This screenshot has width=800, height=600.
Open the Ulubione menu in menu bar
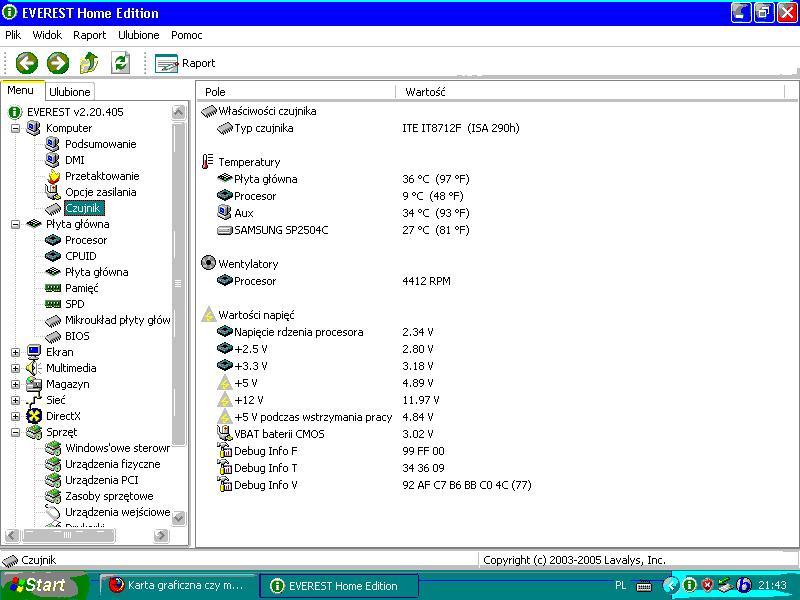tap(138, 35)
